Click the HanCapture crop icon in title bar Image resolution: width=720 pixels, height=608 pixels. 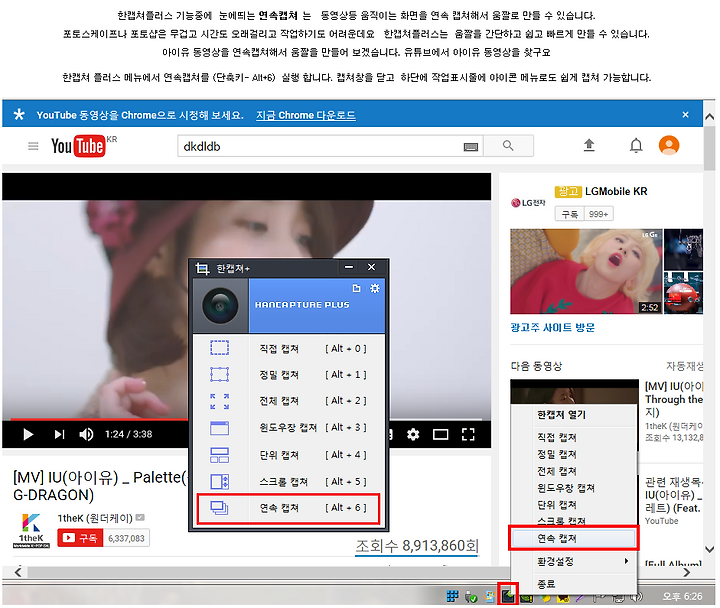pos(202,268)
